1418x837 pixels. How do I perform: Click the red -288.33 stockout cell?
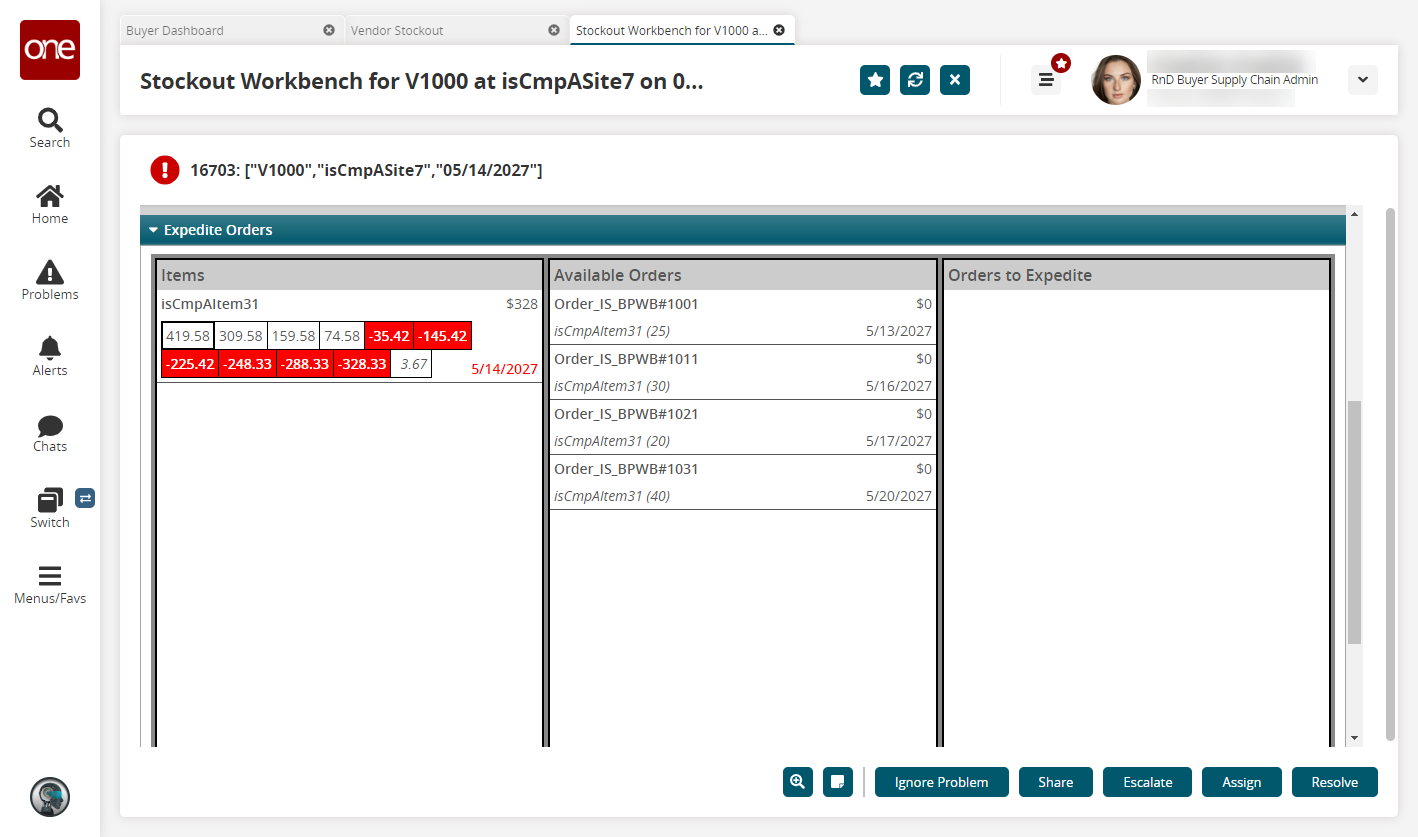click(304, 364)
